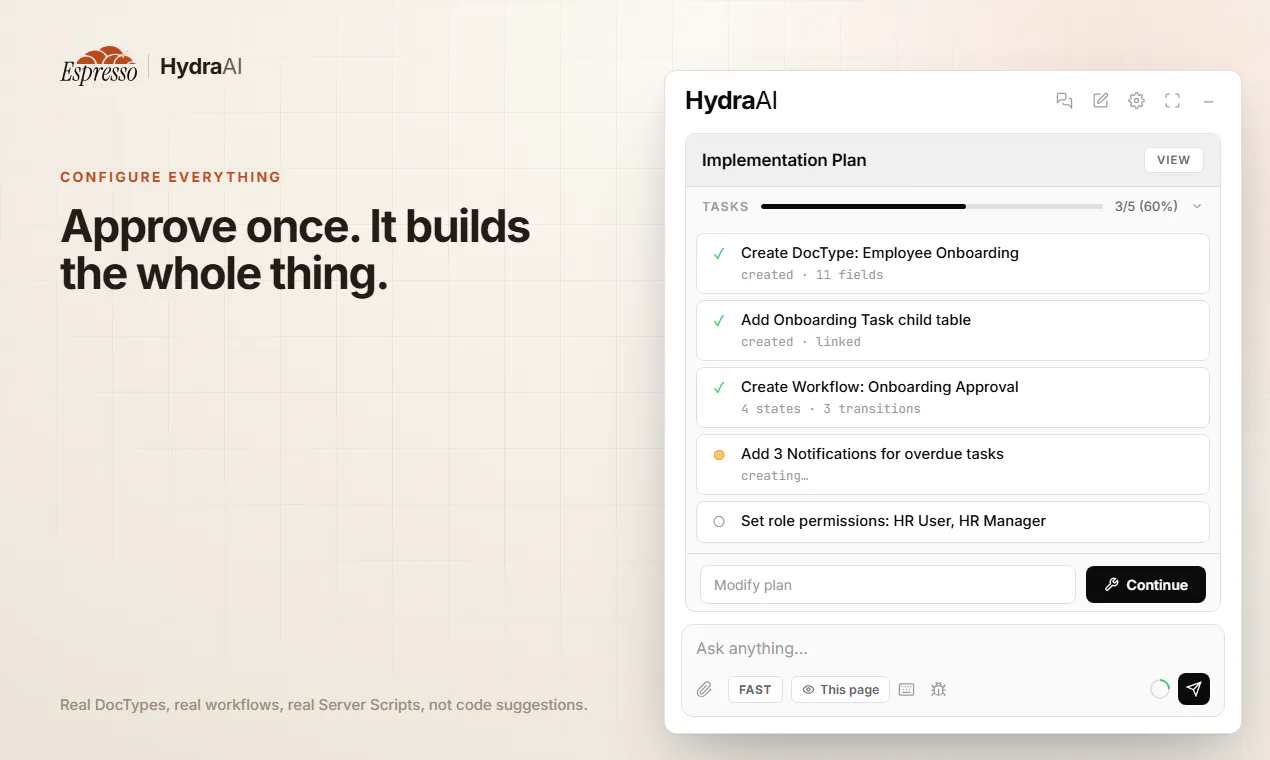
Task: Expand panel to fullscreen
Action: (x=1172, y=100)
